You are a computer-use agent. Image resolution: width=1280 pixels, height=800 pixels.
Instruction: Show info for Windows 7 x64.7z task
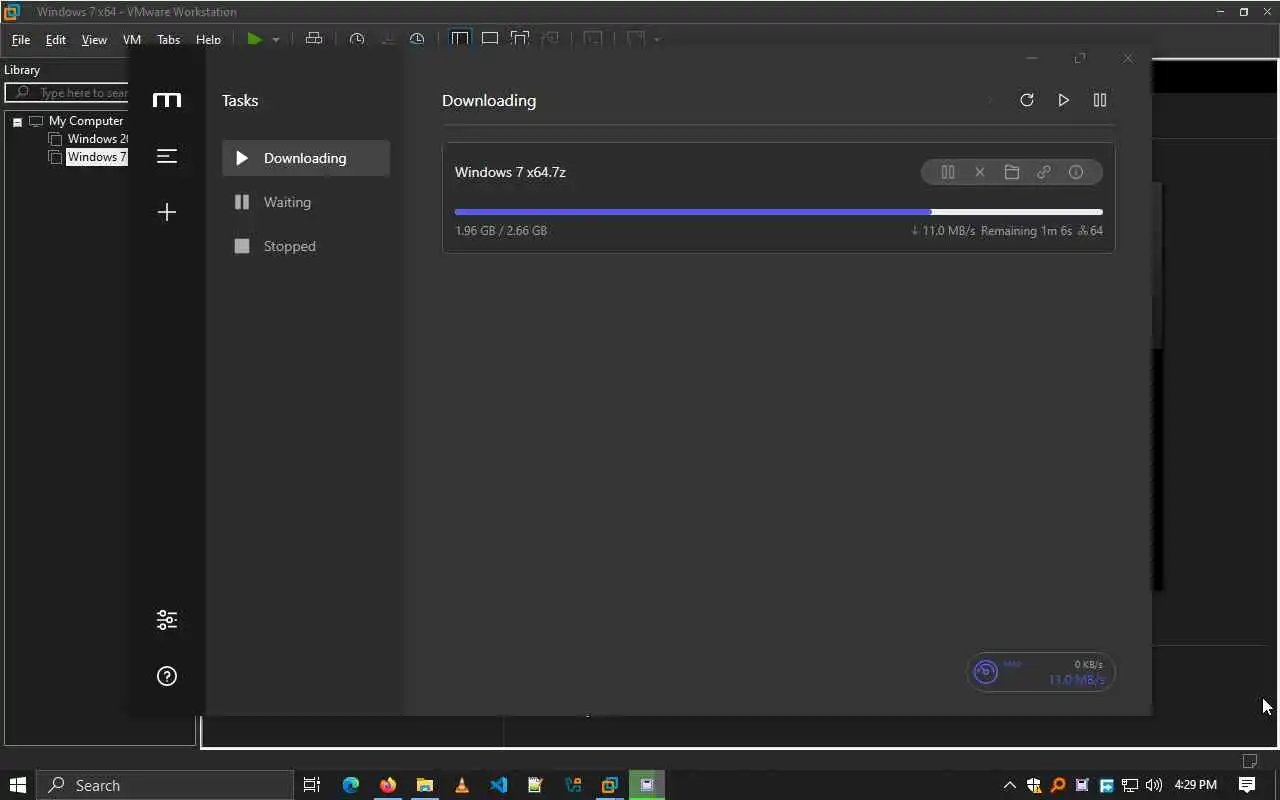[1076, 172]
